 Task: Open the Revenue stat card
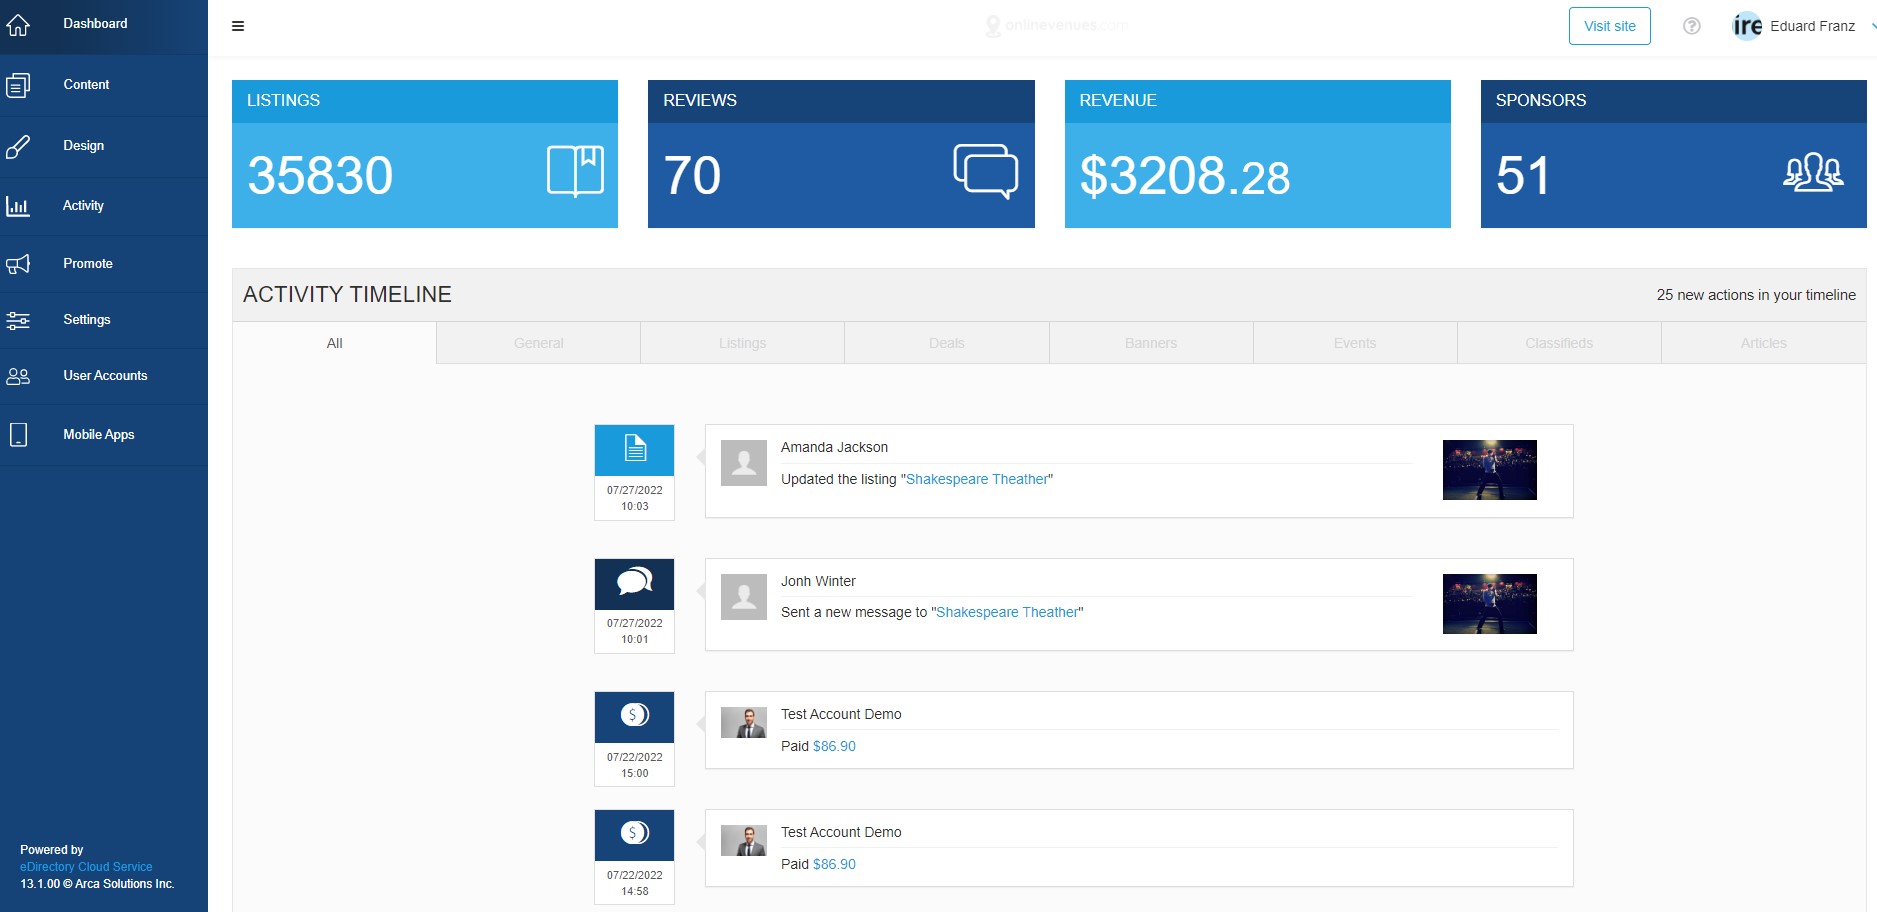tap(1257, 154)
